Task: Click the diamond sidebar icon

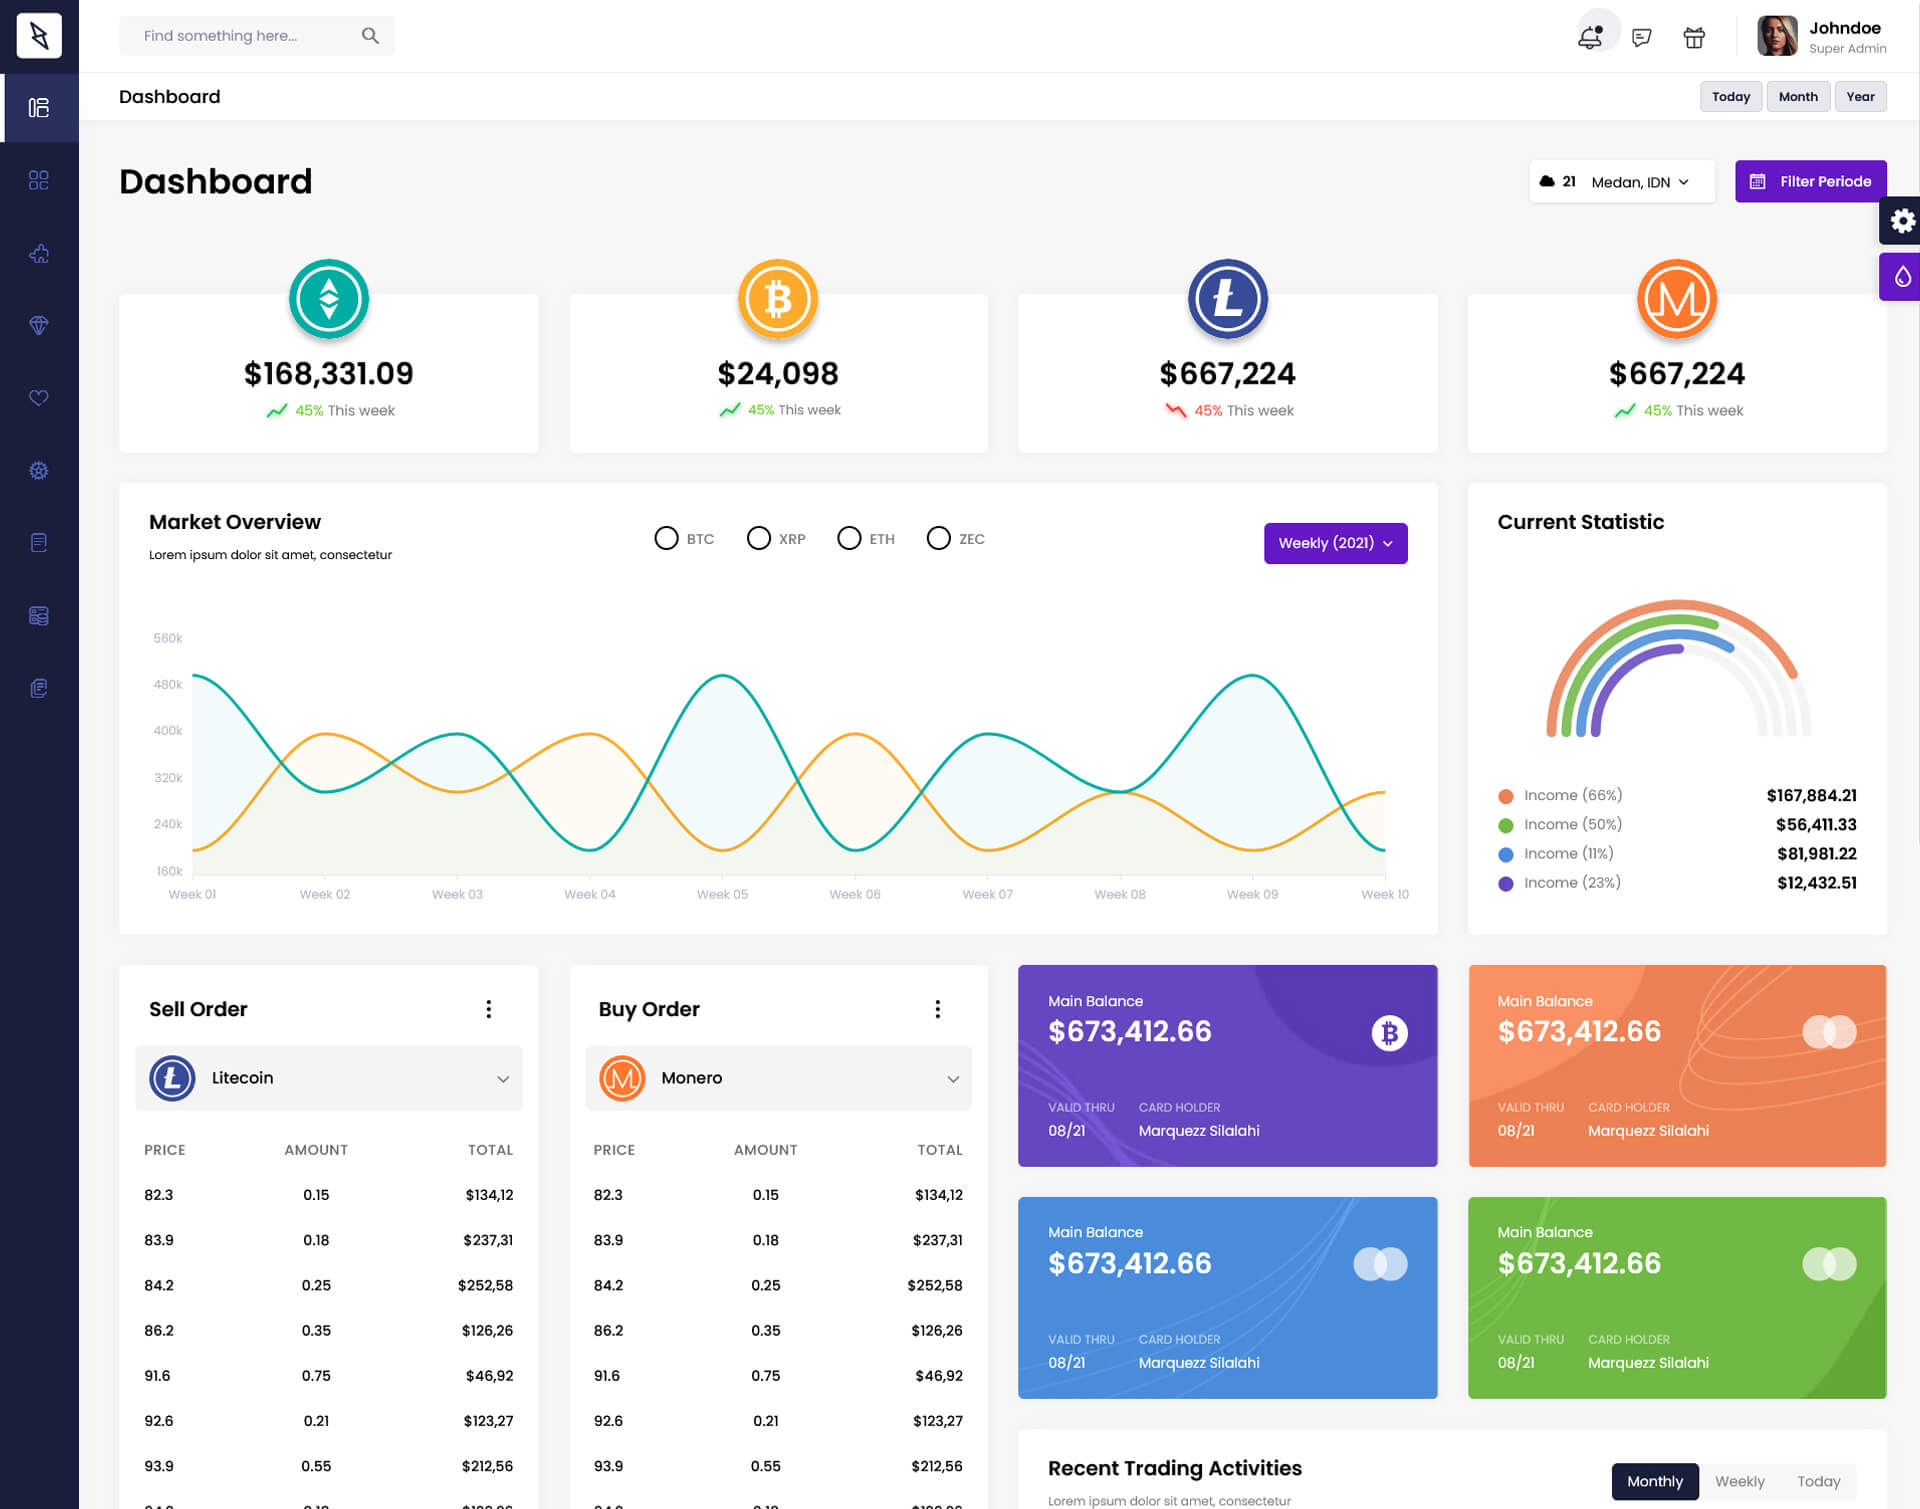Action: click(39, 325)
